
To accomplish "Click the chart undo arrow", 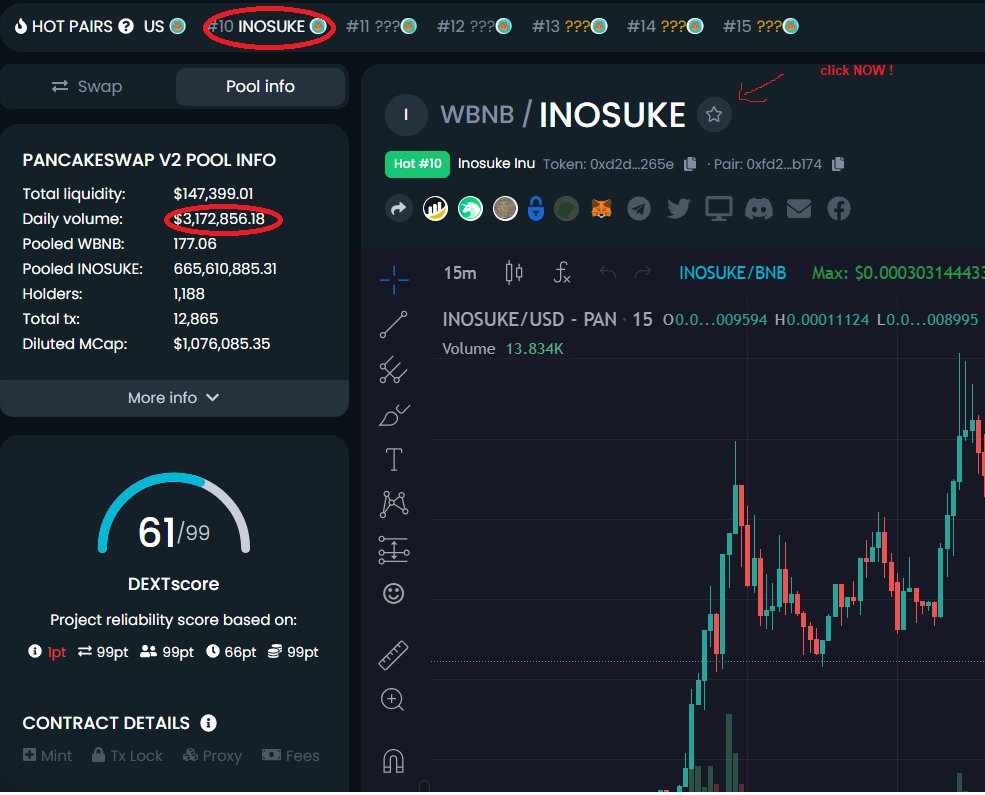I will coord(607,273).
